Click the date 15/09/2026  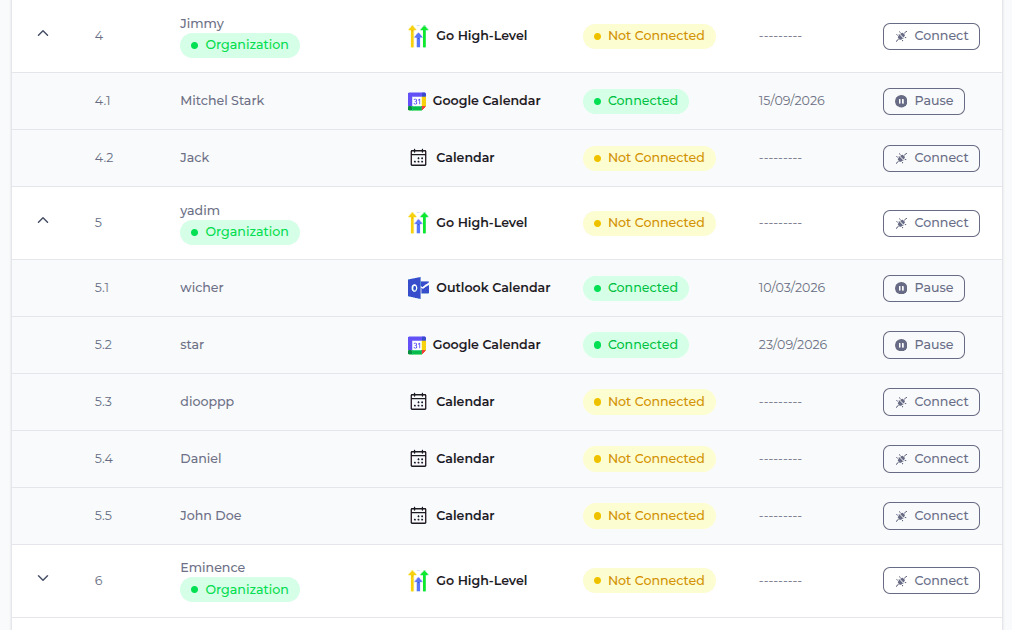tap(792, 101)
